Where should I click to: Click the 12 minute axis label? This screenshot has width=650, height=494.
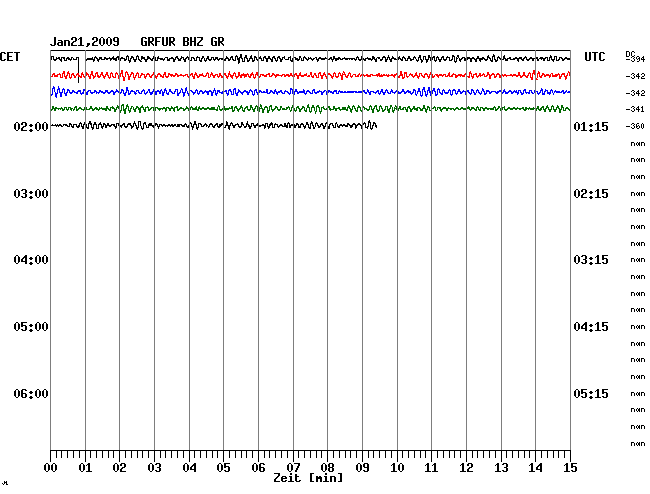tap(466, 468)
